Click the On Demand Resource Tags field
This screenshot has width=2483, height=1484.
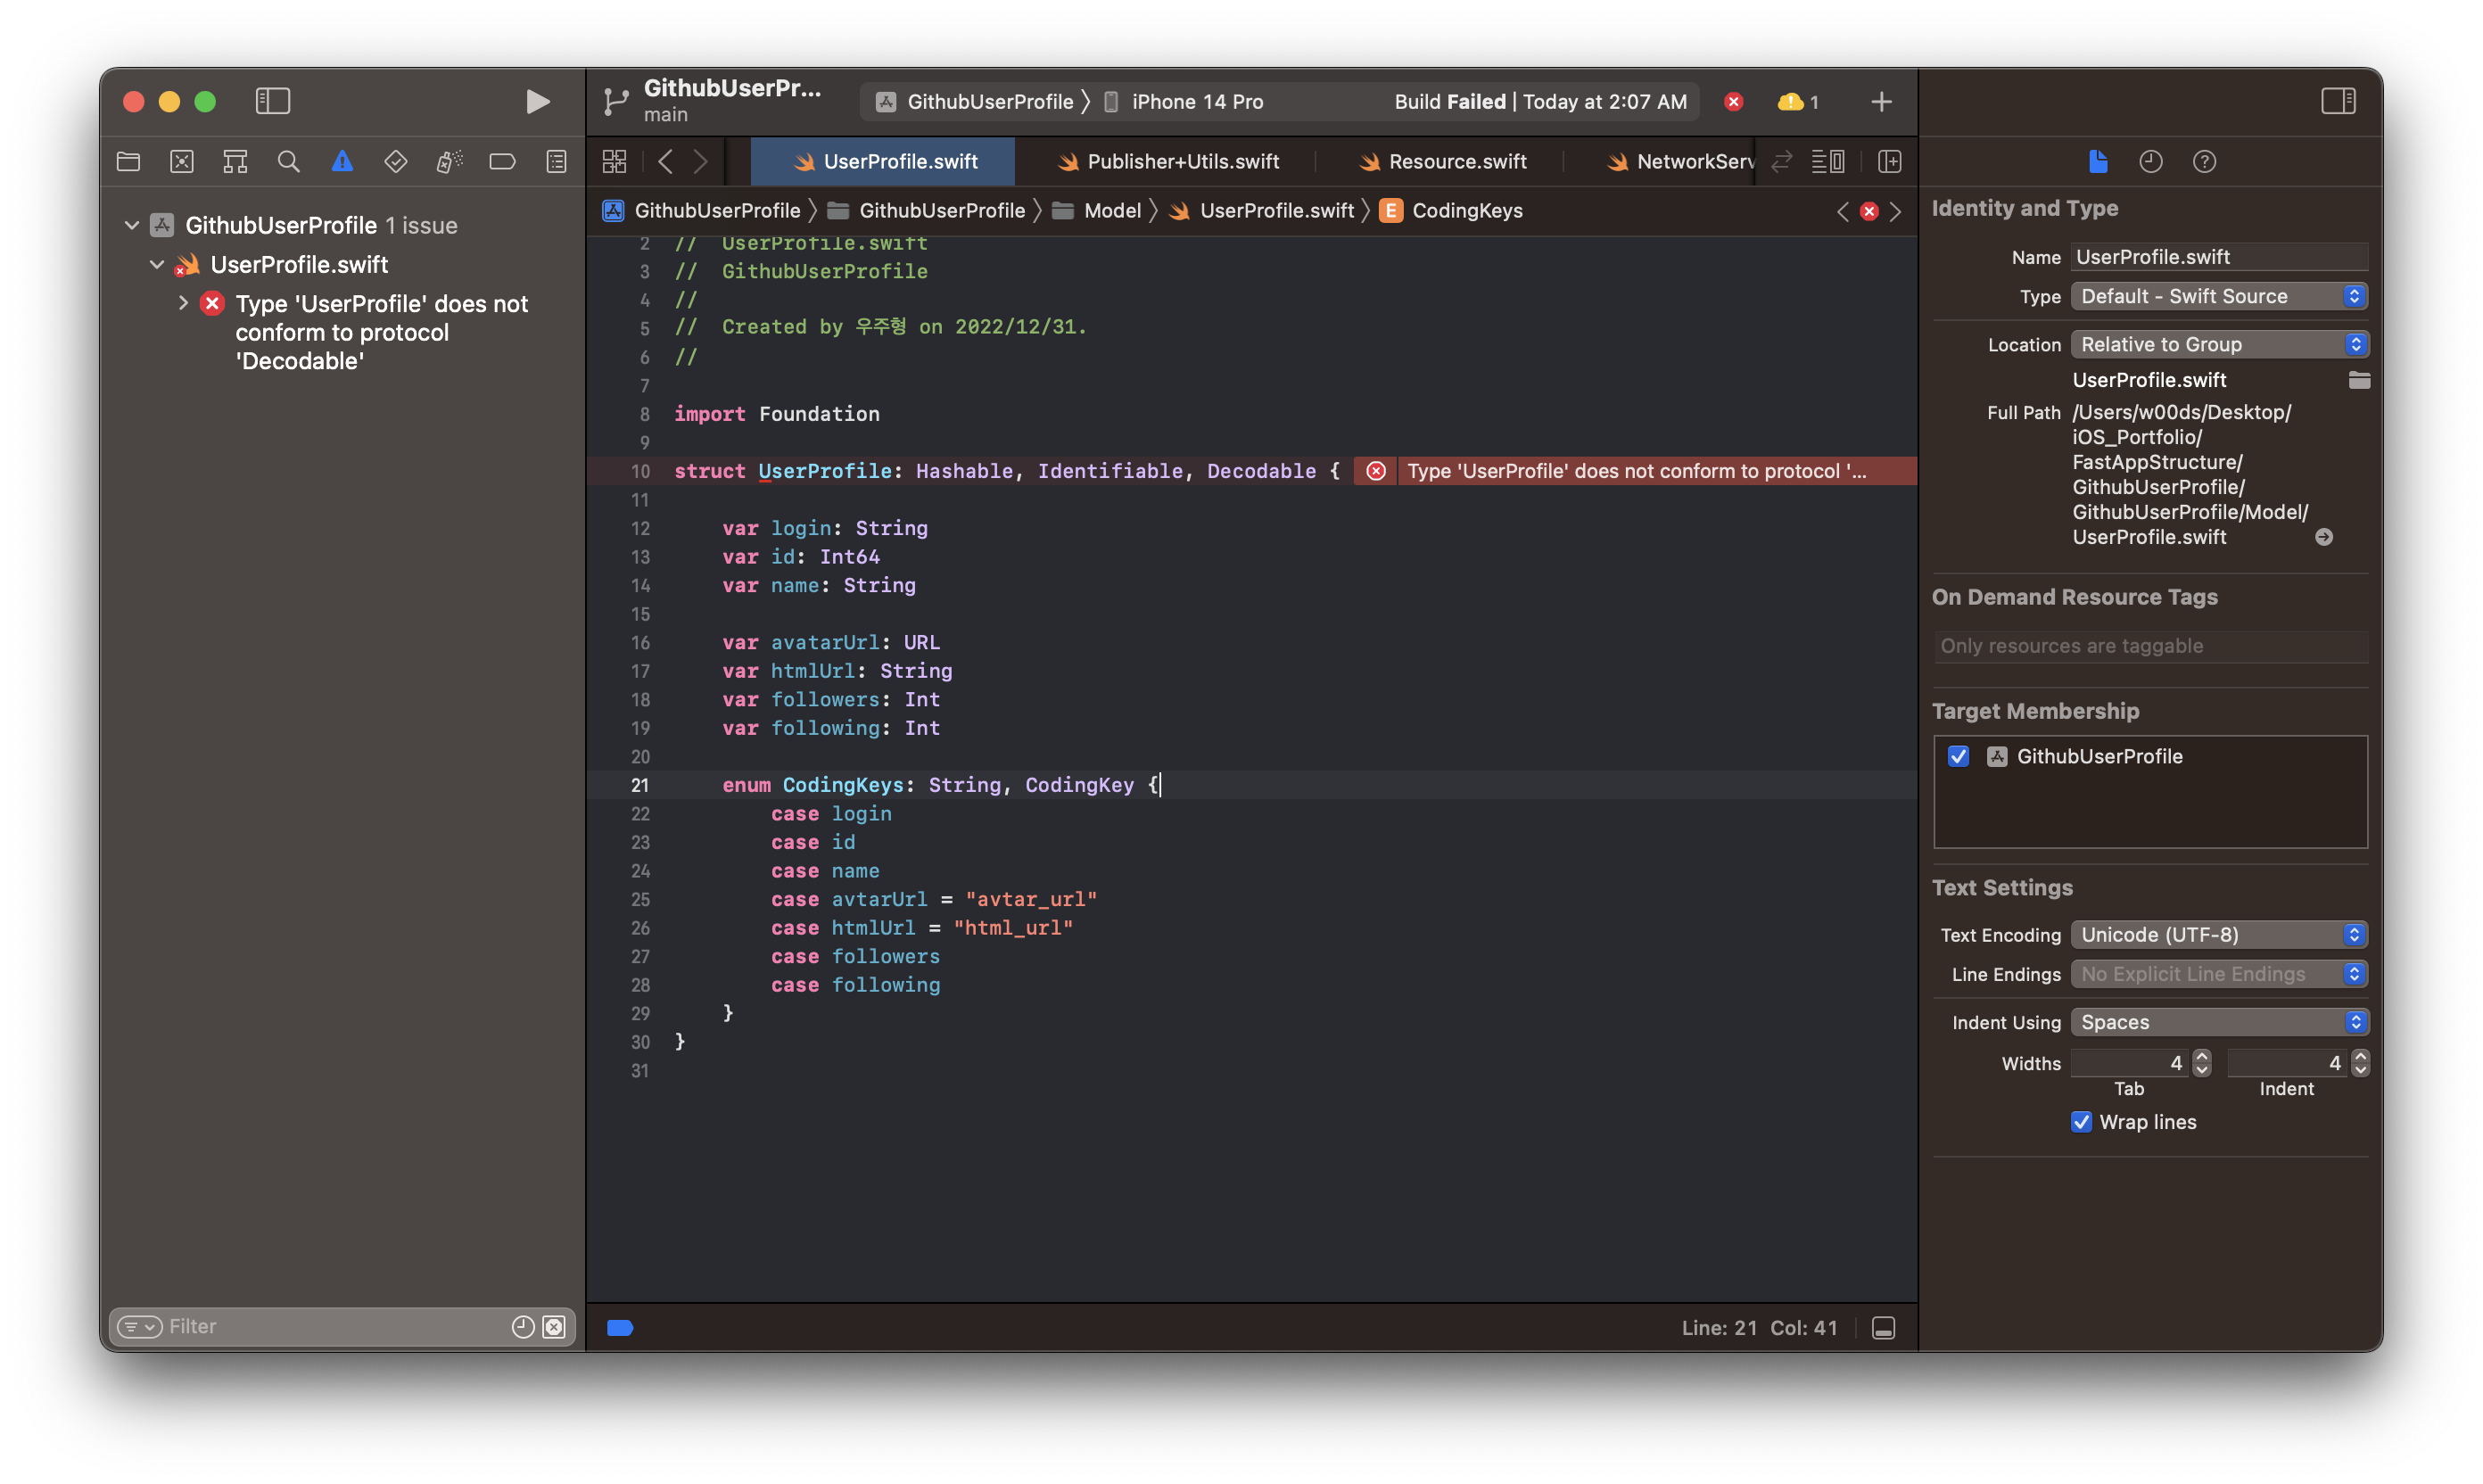click(2150, 646)
